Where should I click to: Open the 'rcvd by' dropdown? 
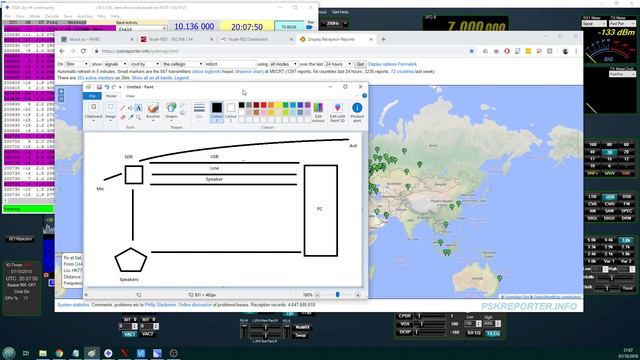[144, 64]
